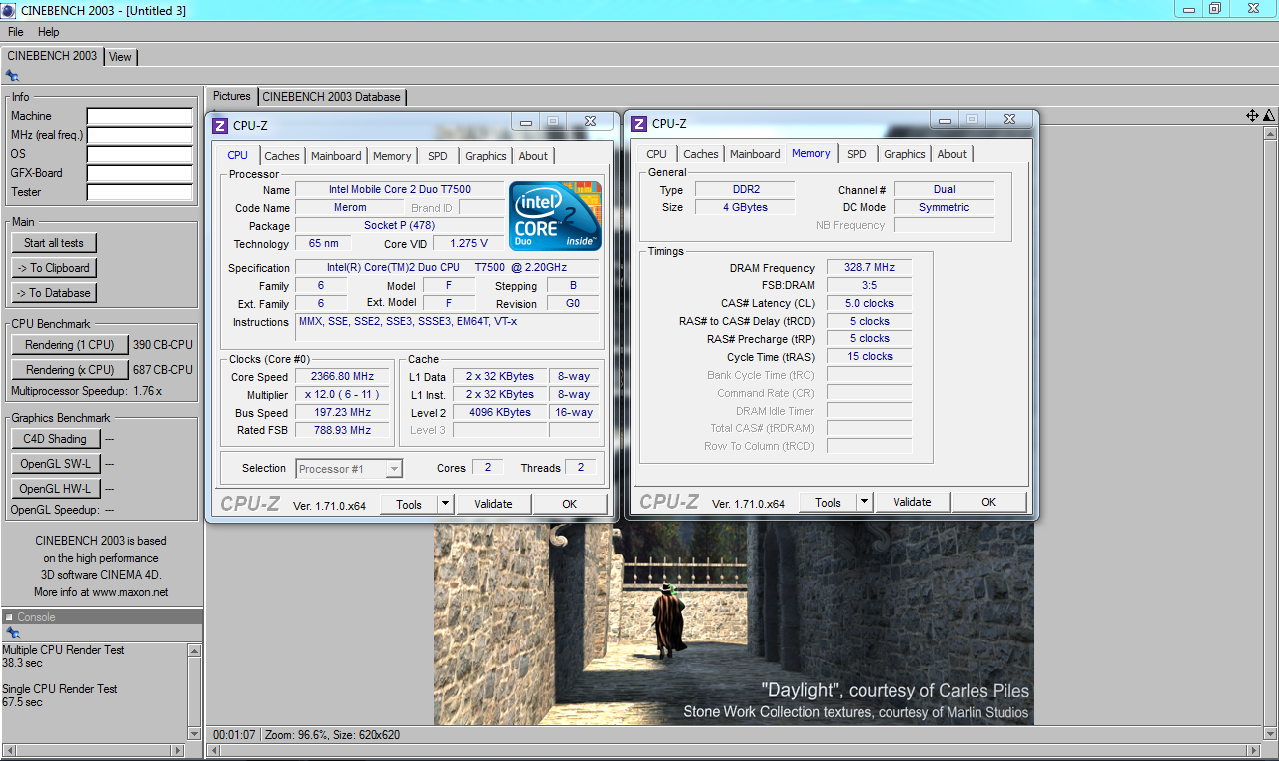This screenshot has height=761, width=1279.
Task: Click the 'Socket P (478)' Package value
Action: (399, 226)
